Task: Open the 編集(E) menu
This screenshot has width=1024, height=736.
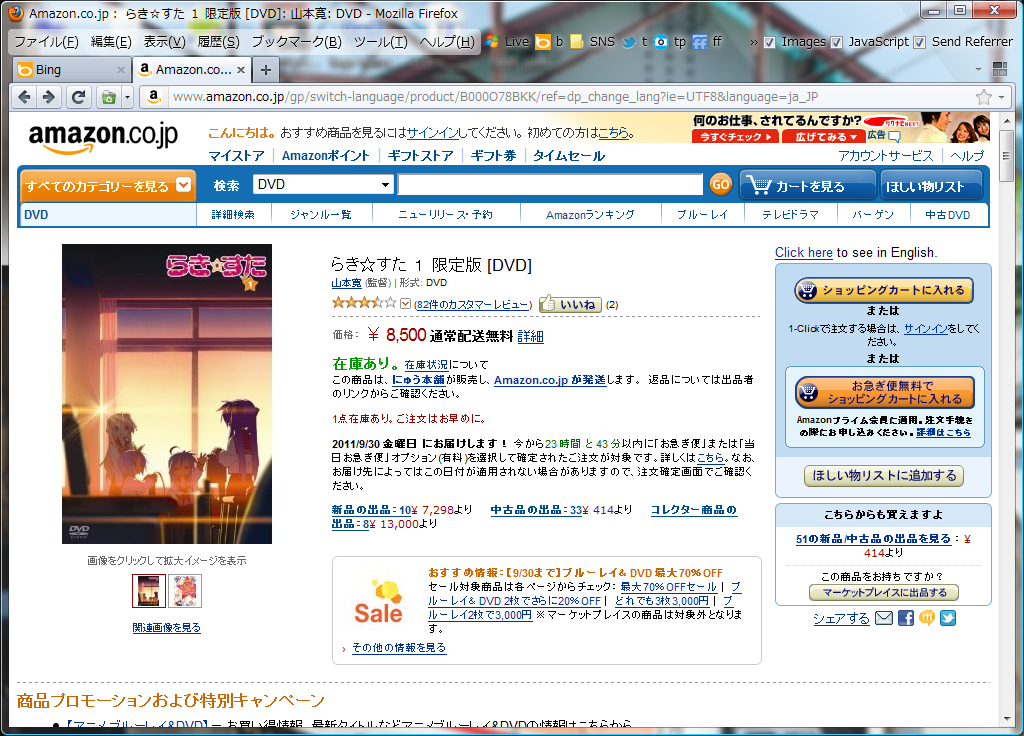Action: click(111, 42)
